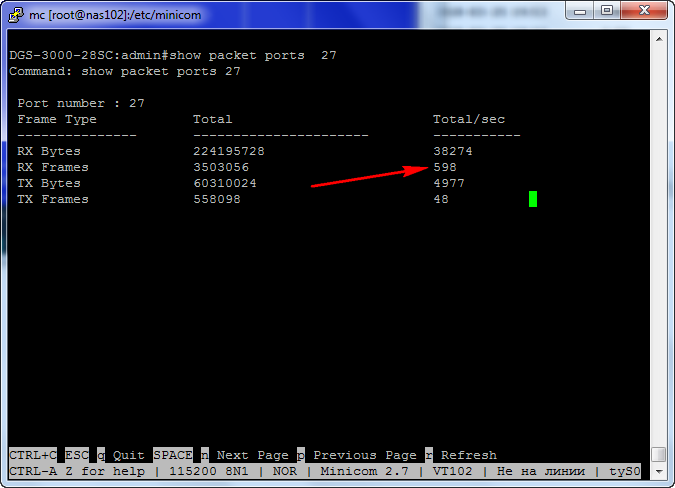The width and height of the screenshot is (675, 488).
Task: Click the RX Bytes per-second value 38274
Action: [453, 151]
